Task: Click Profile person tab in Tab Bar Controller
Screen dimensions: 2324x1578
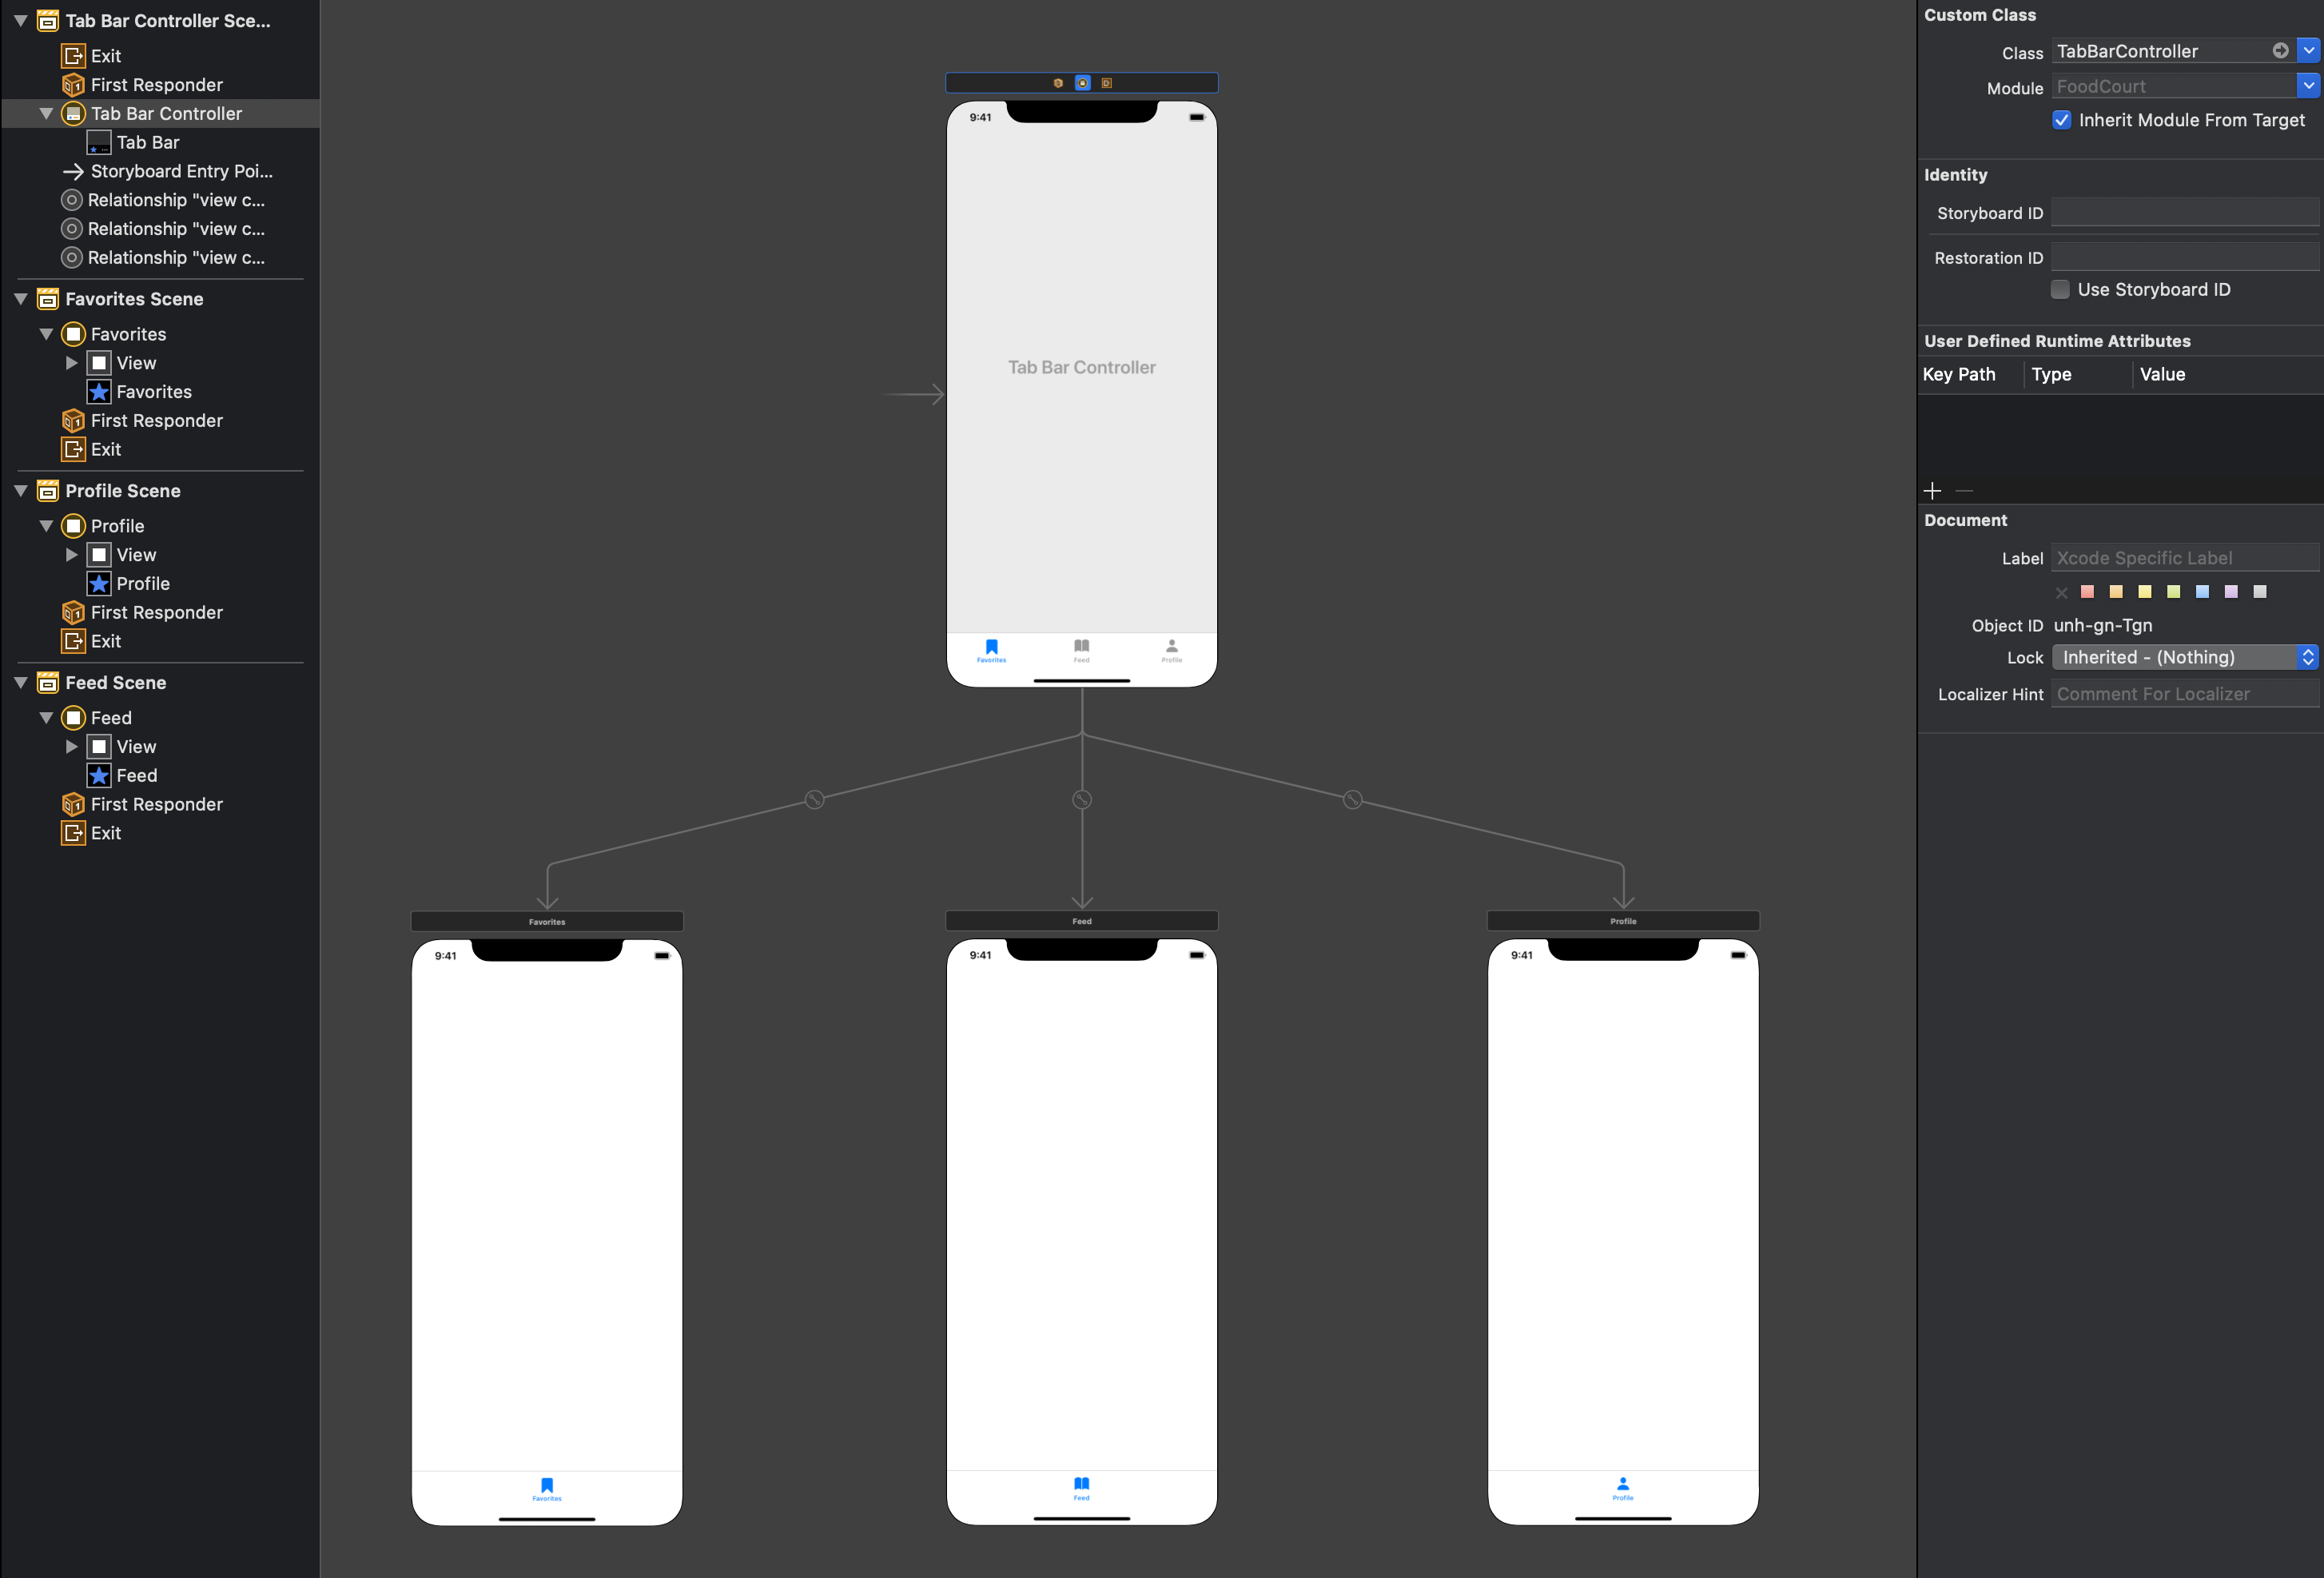Action: click(1171, 651)
